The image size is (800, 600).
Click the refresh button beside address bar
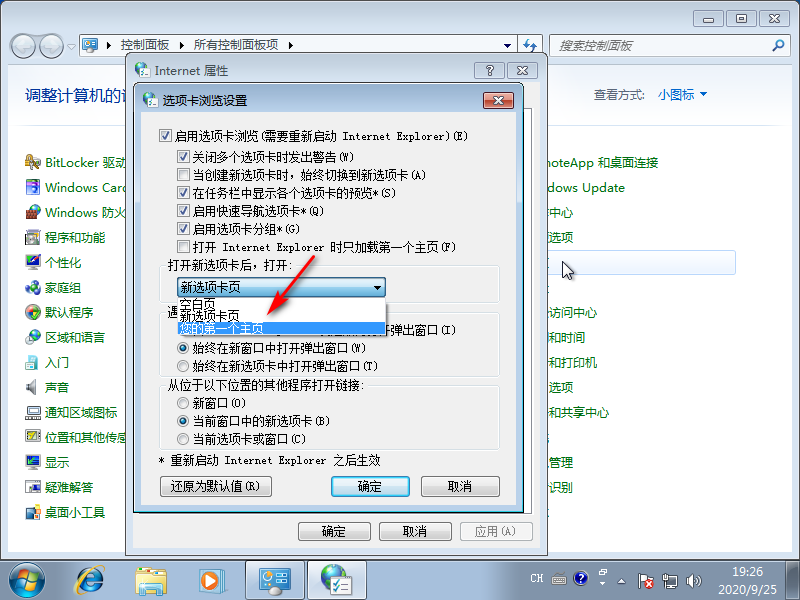[x=531, y=45]
